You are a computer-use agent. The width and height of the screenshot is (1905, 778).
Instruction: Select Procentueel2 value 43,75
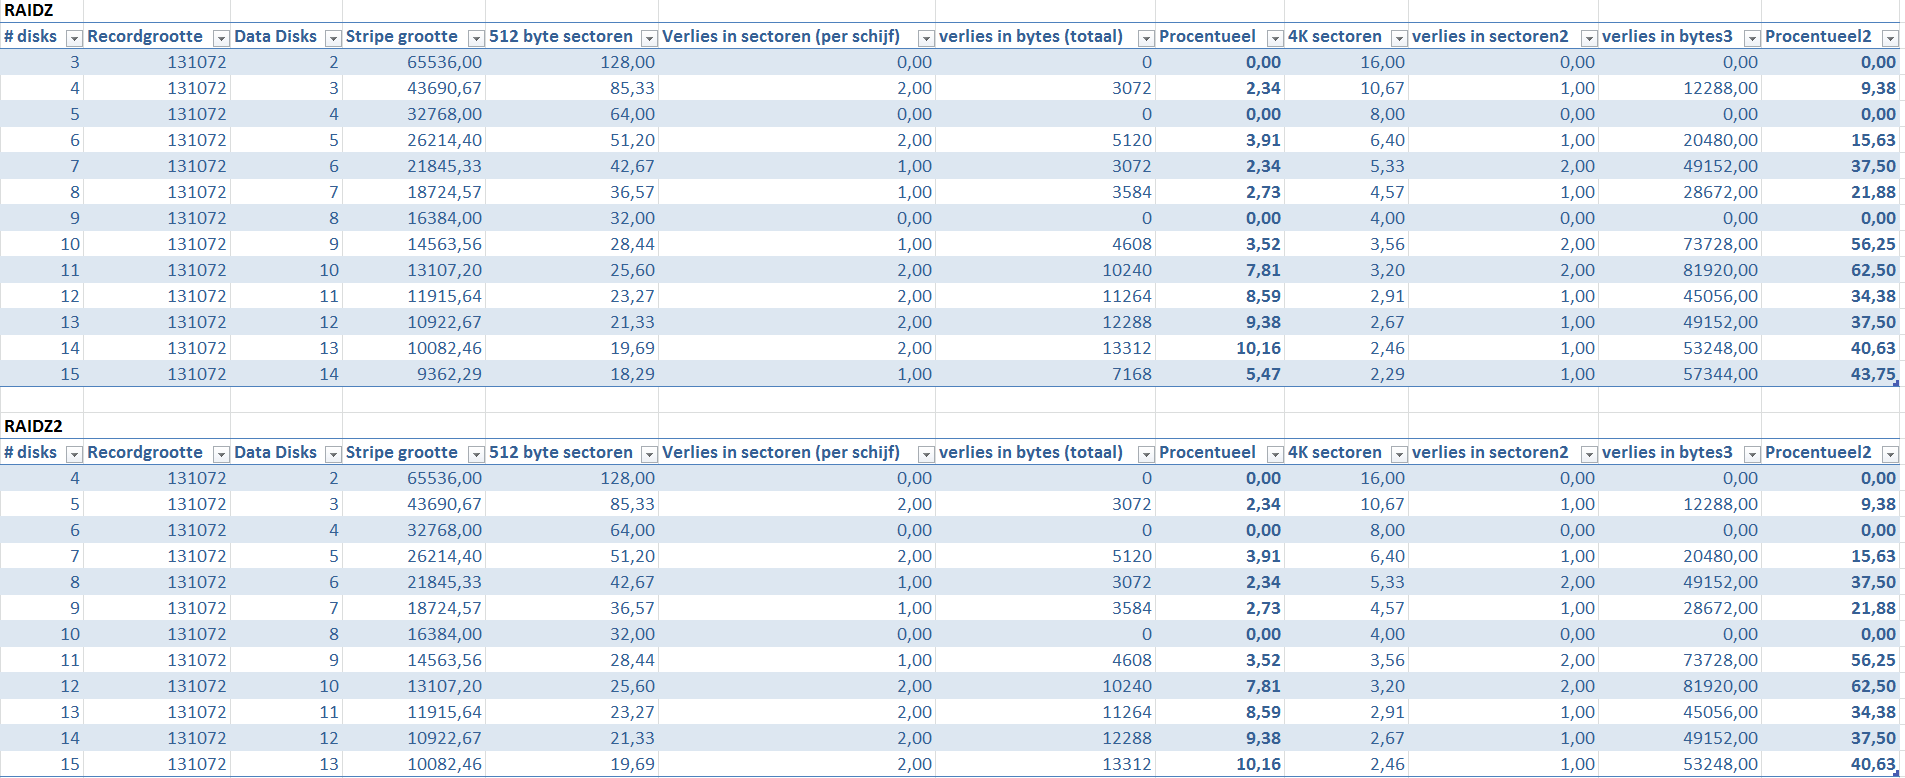tap(1831, 374)
